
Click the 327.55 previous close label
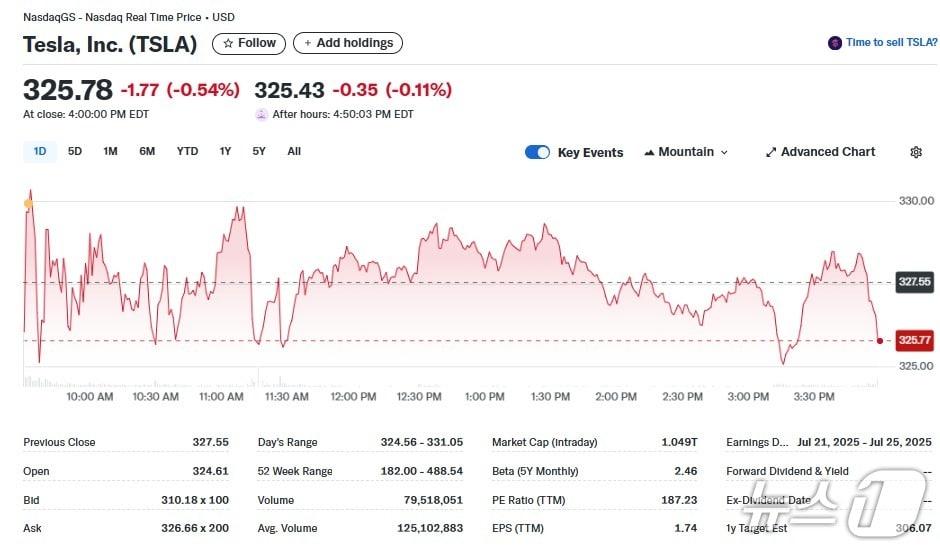tap(914, 282)
